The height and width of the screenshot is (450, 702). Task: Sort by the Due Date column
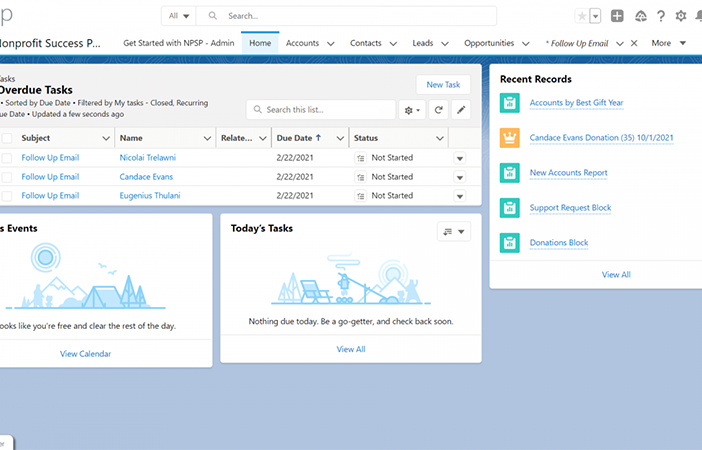tap(299, 138)
